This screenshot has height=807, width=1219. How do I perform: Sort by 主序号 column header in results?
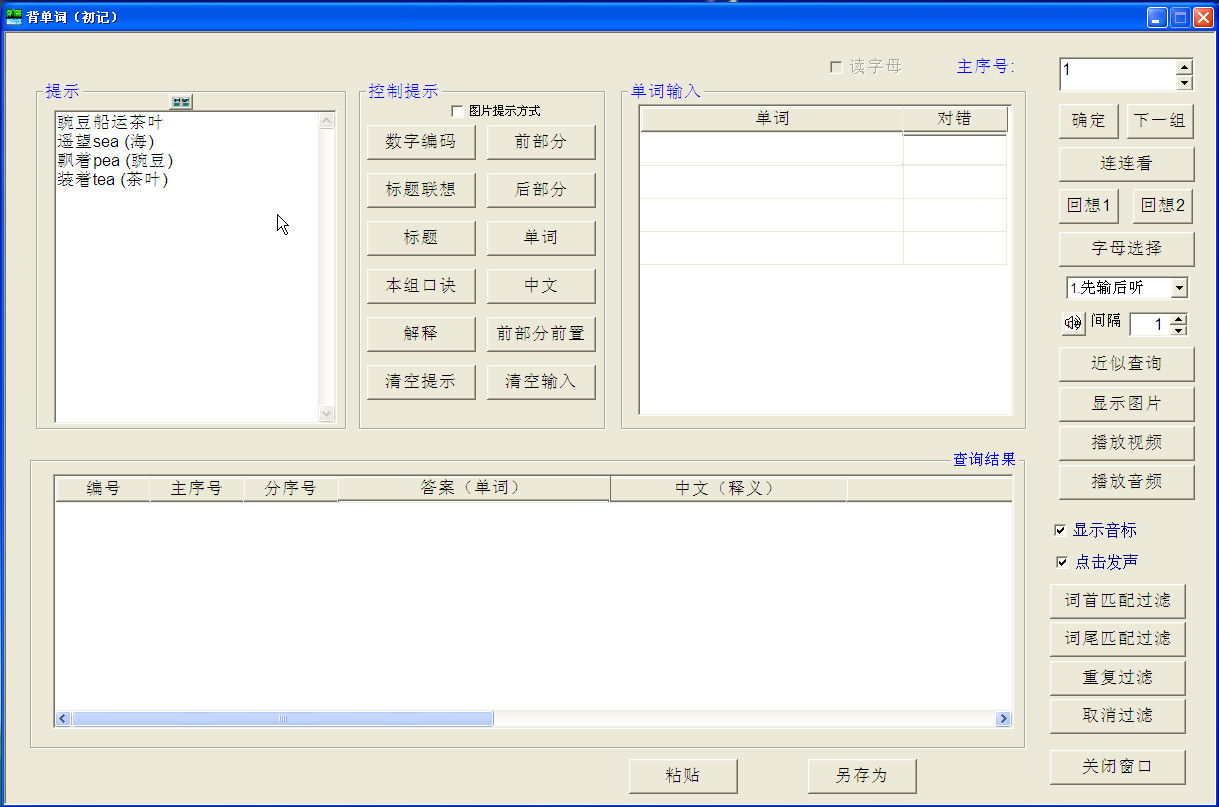pos(197,489)
